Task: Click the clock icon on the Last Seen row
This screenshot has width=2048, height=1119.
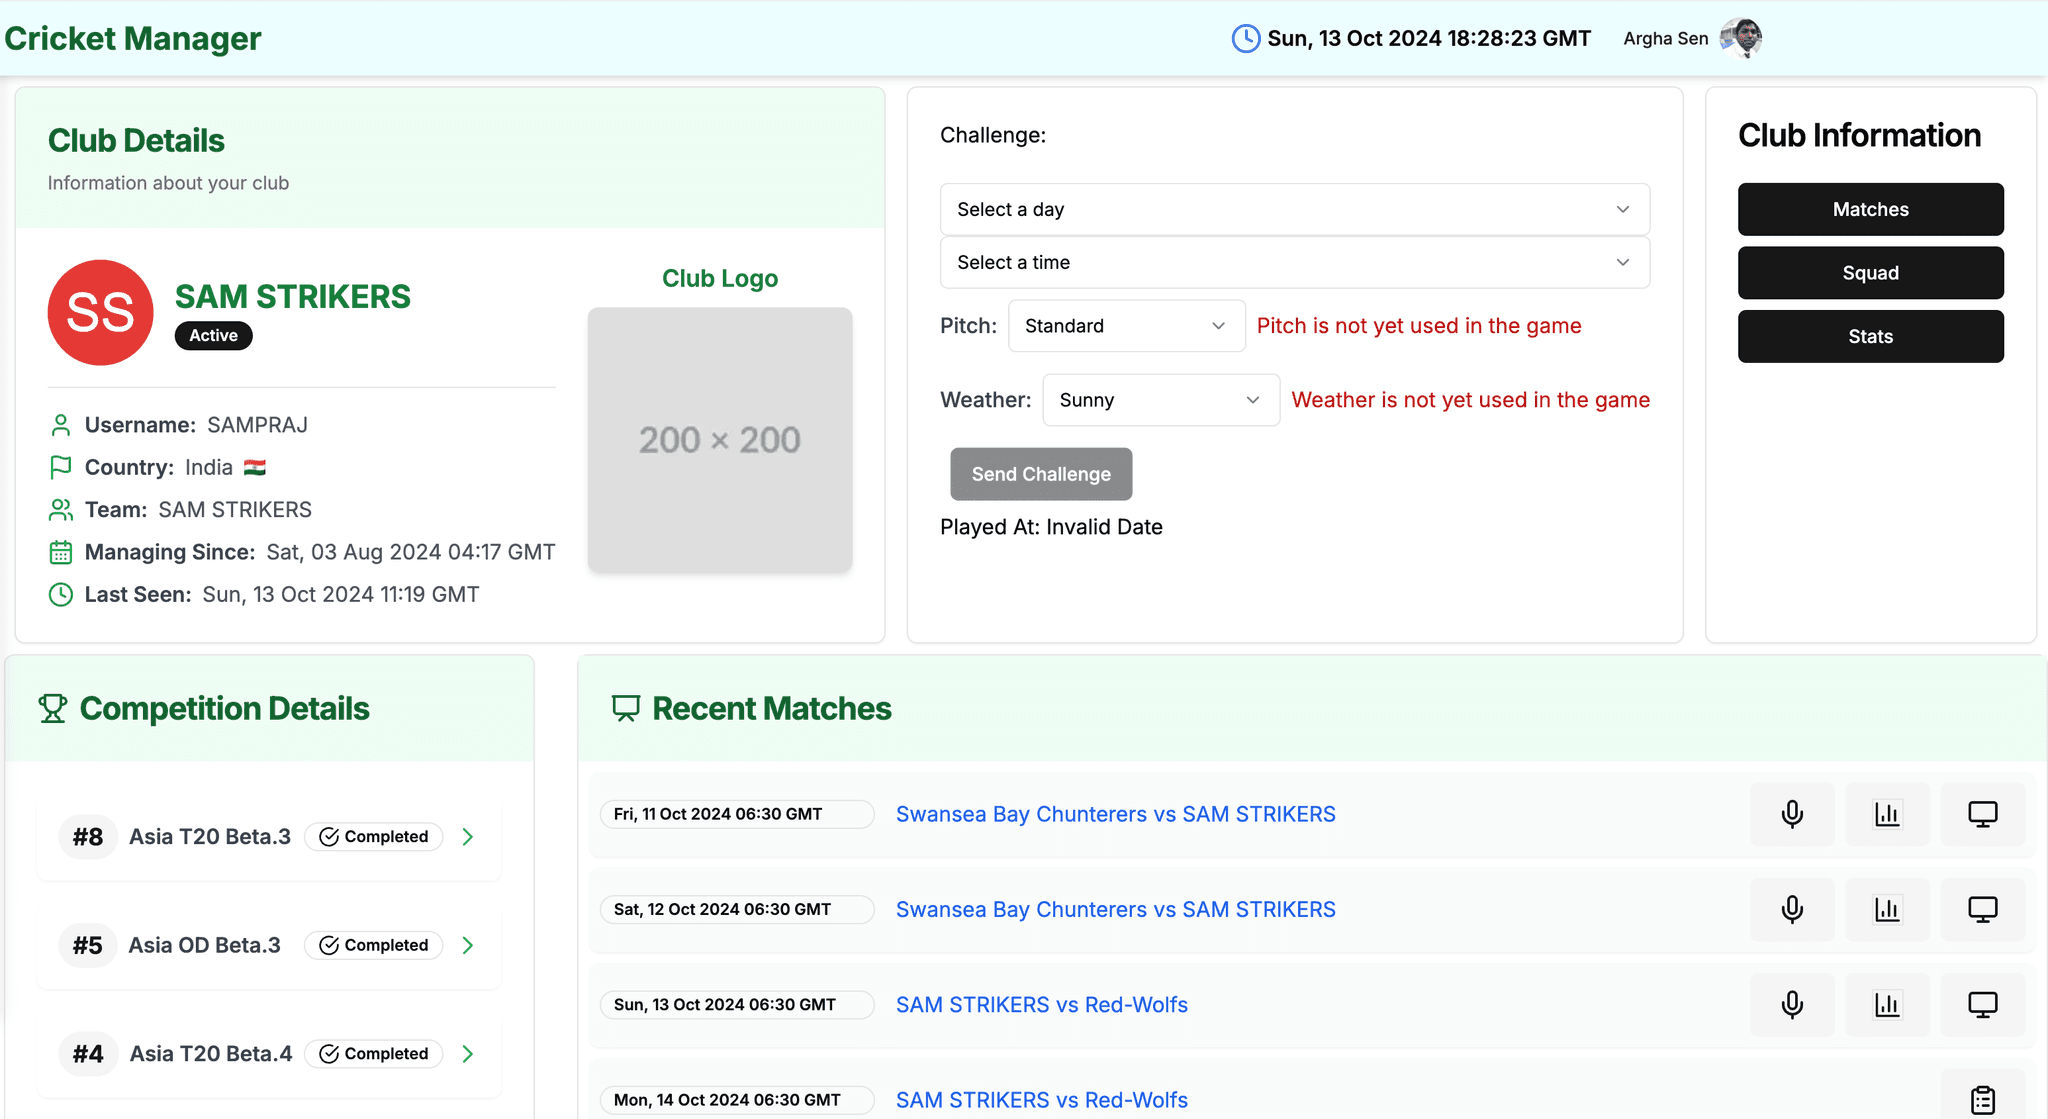Action: coord(60,594)
